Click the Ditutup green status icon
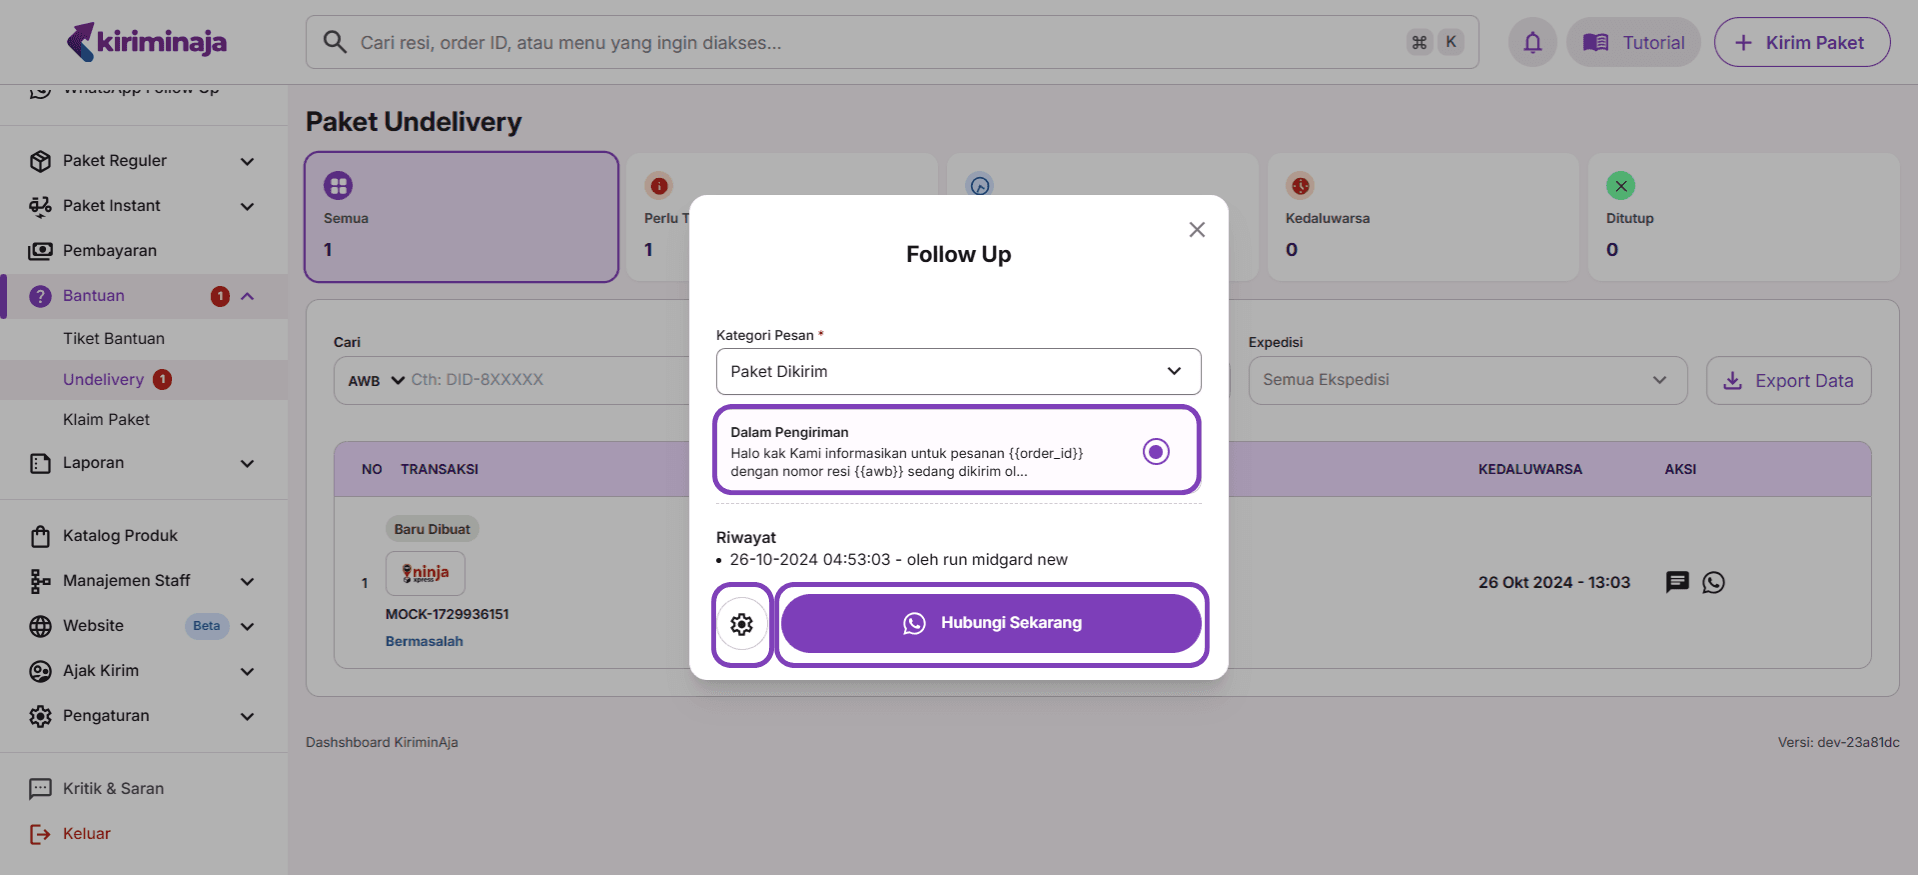The height and width of the screenshot is (875, 1920). (x=1620, y=186)
